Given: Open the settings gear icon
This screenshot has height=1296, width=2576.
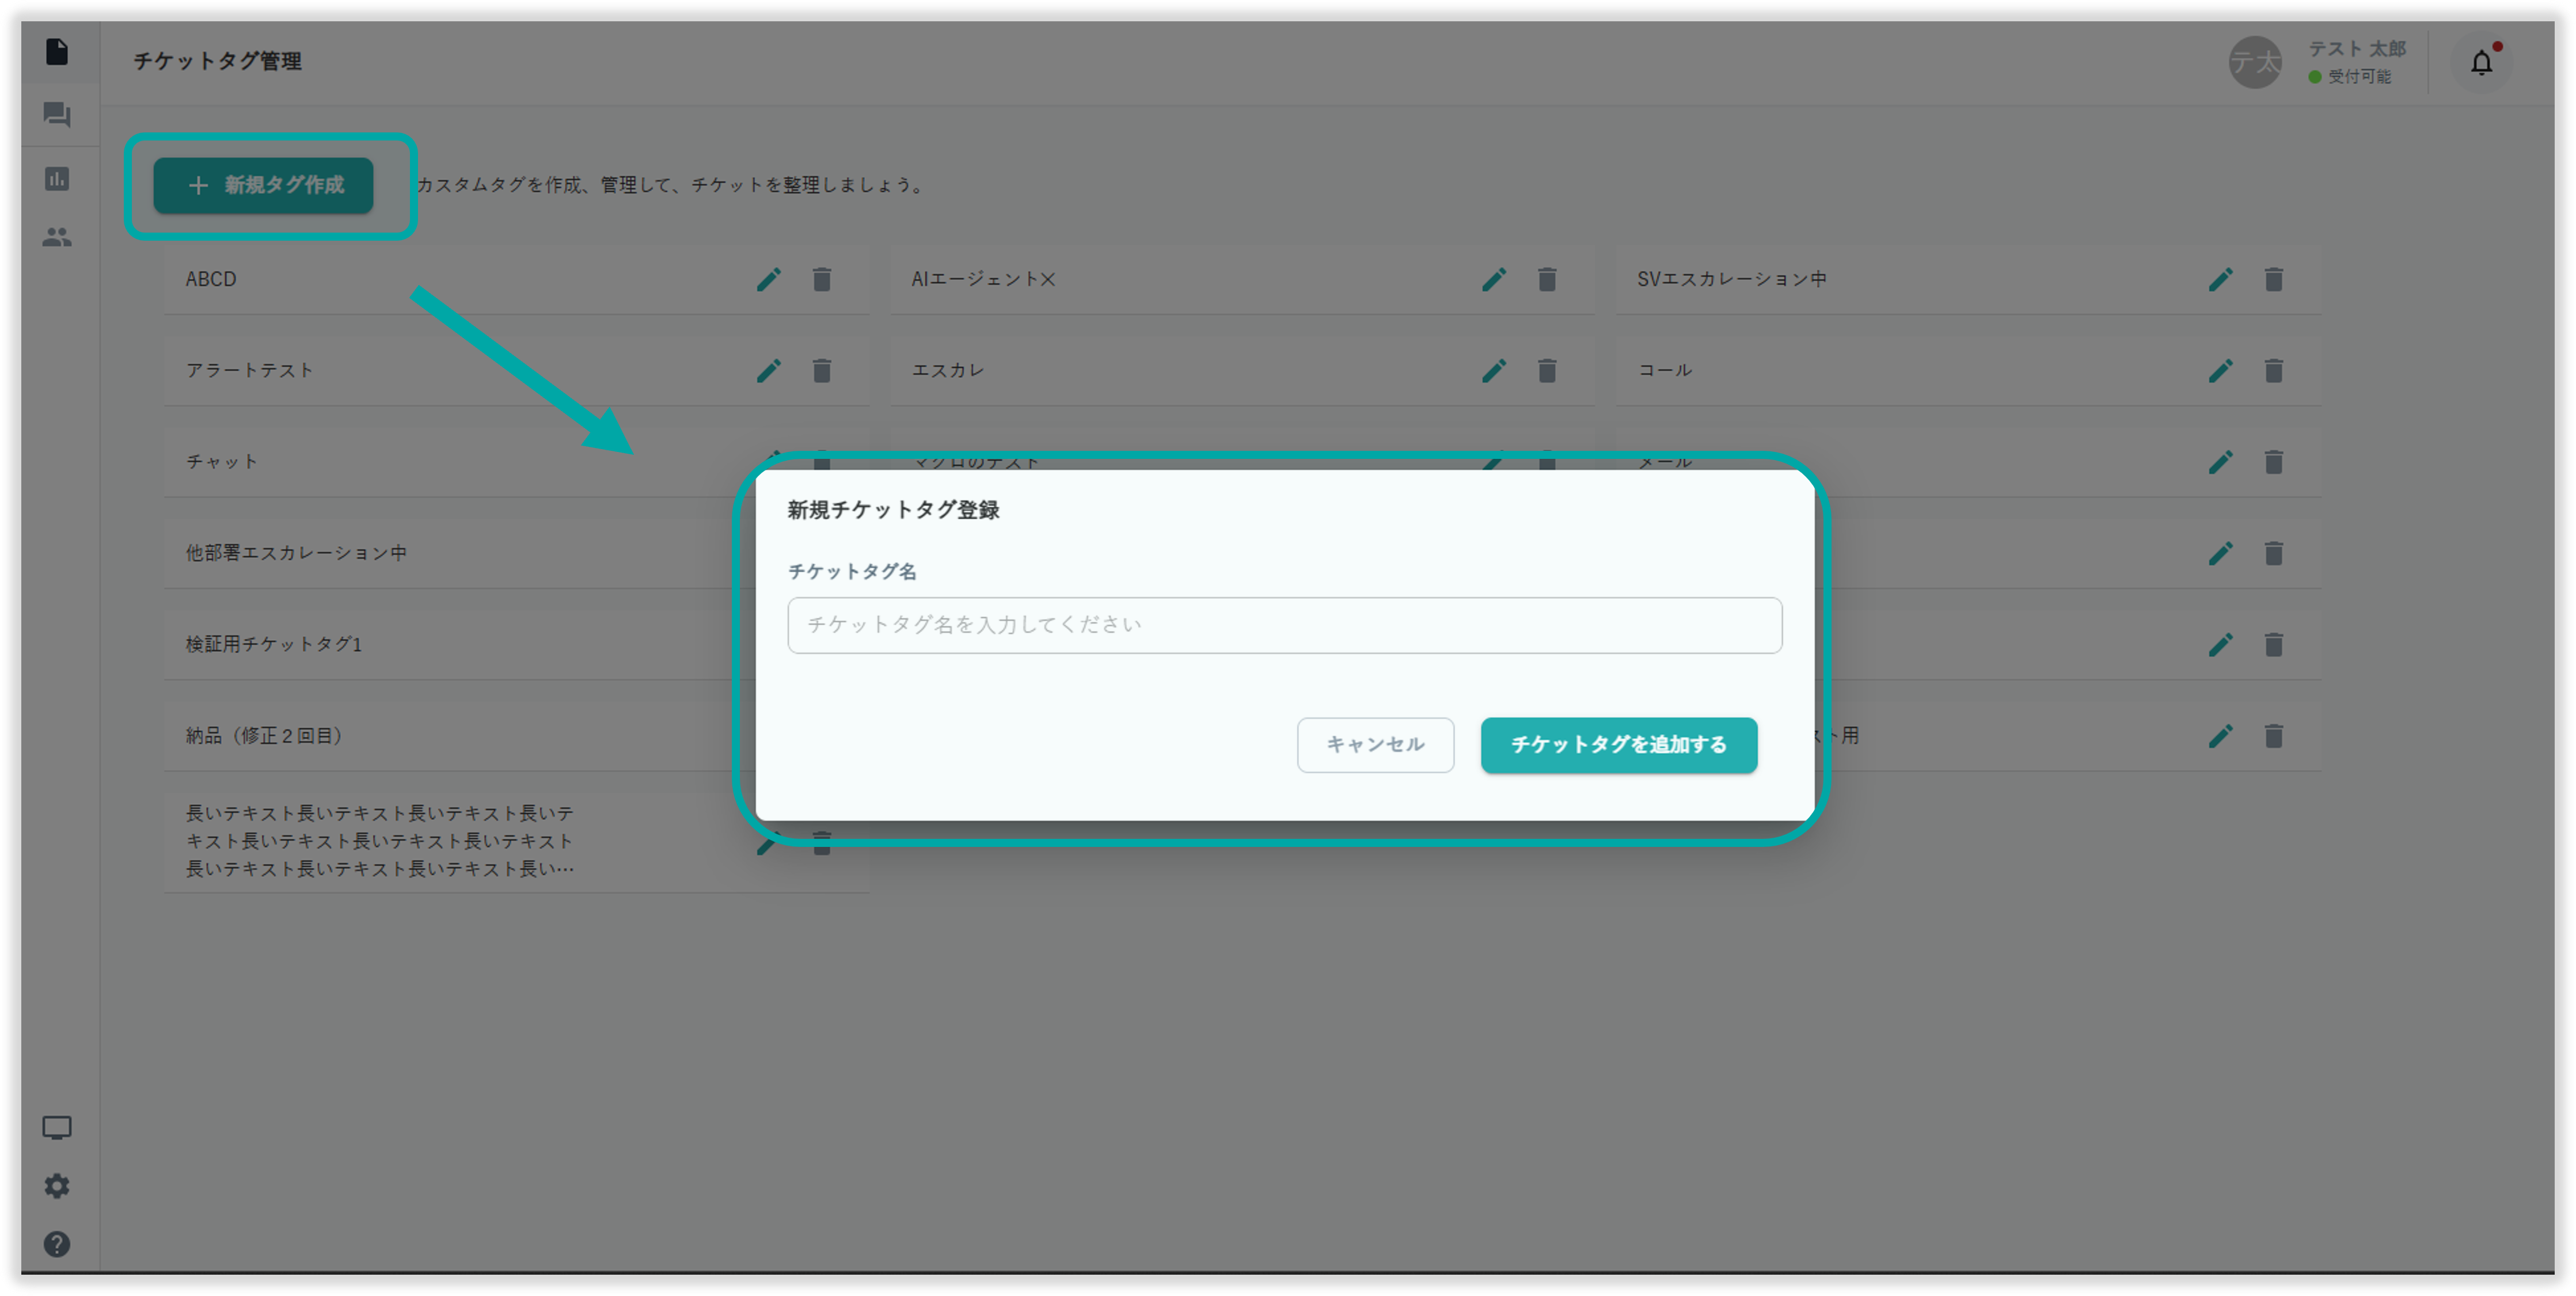Looking at the screenshot, I should 57,1186.
